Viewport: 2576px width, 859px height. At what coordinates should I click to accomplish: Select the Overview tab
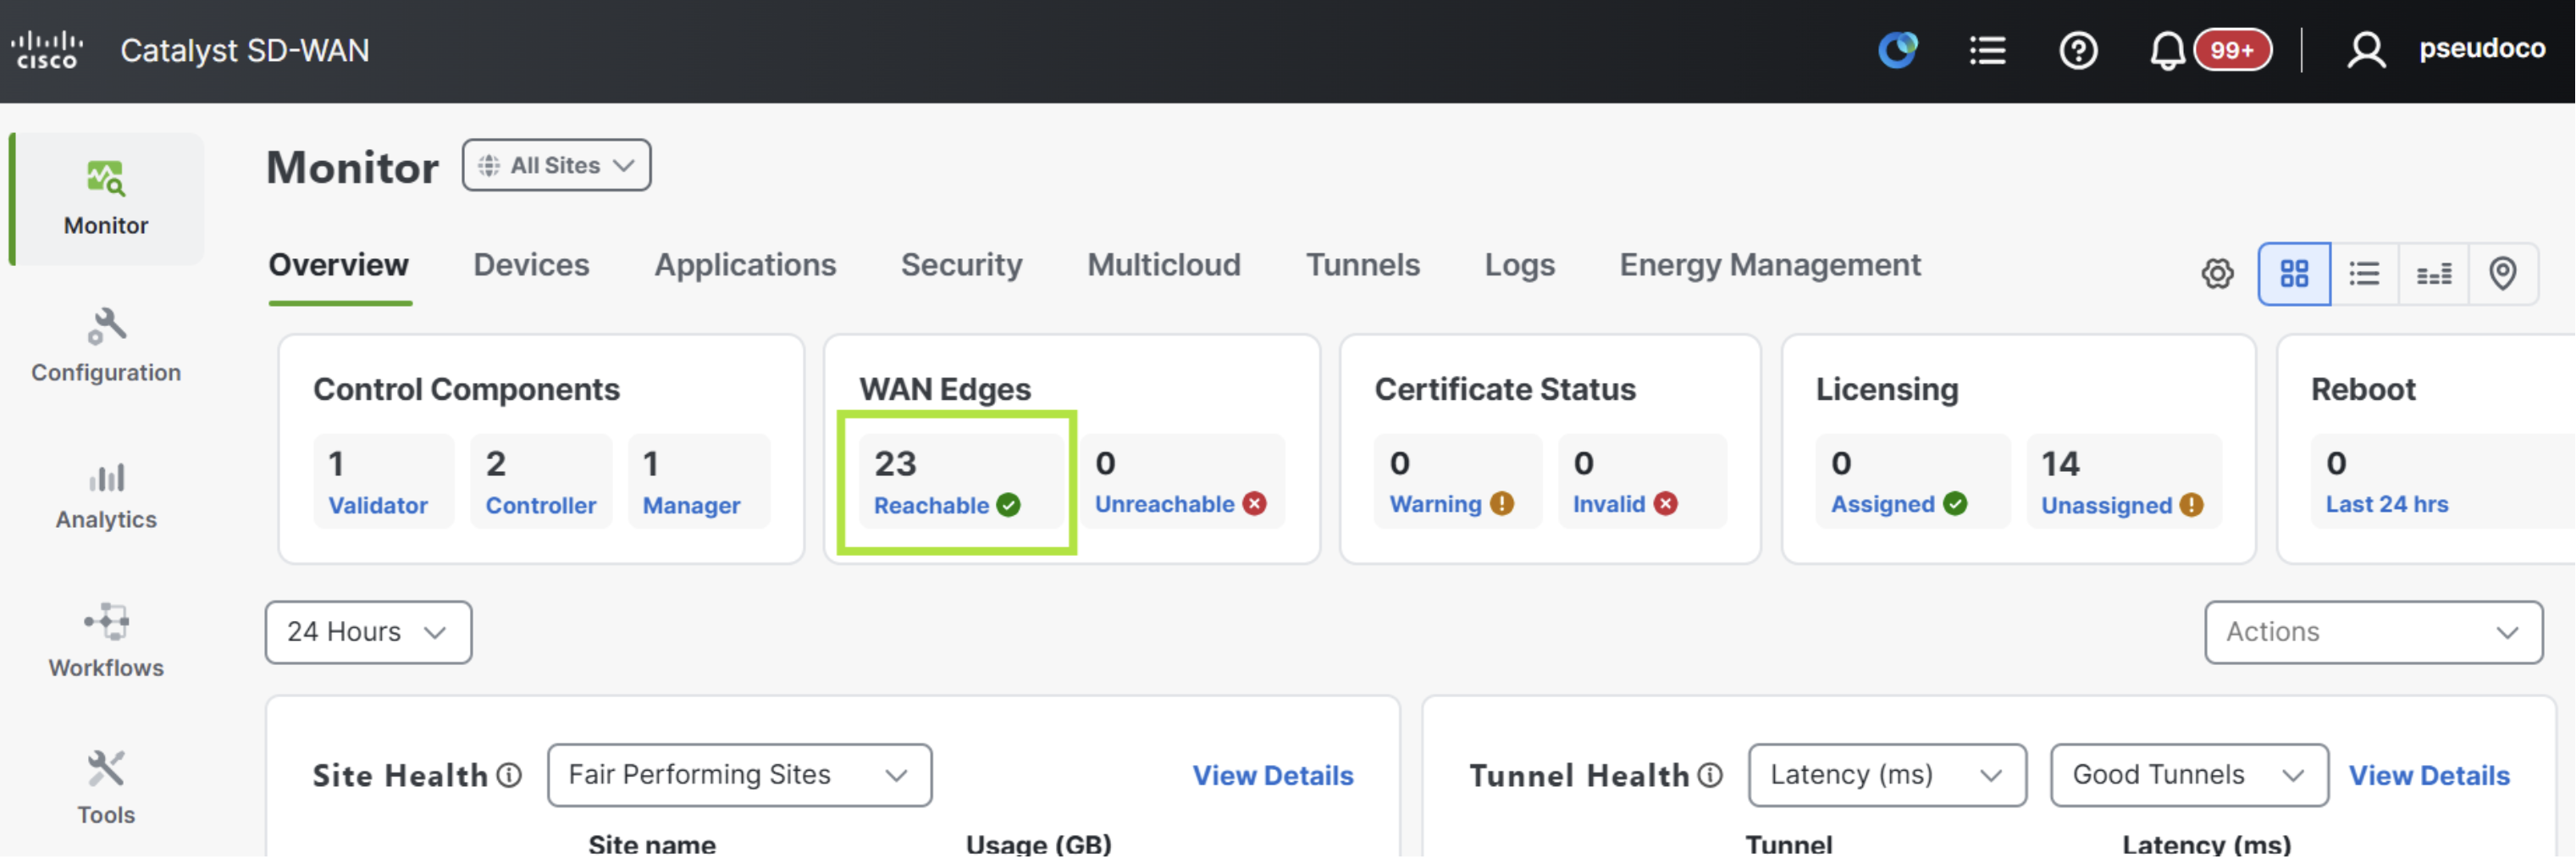[x=339, y=265]
